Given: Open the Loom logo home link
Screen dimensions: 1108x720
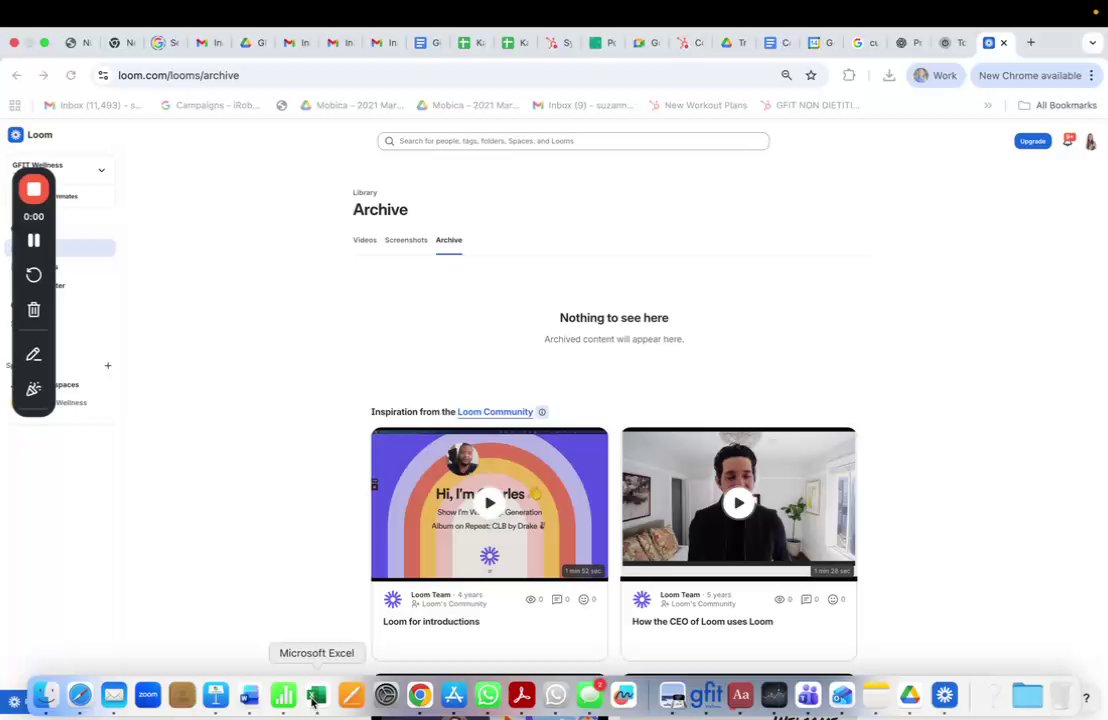Looking at the screenshot, I should click(x=30, y=134).
